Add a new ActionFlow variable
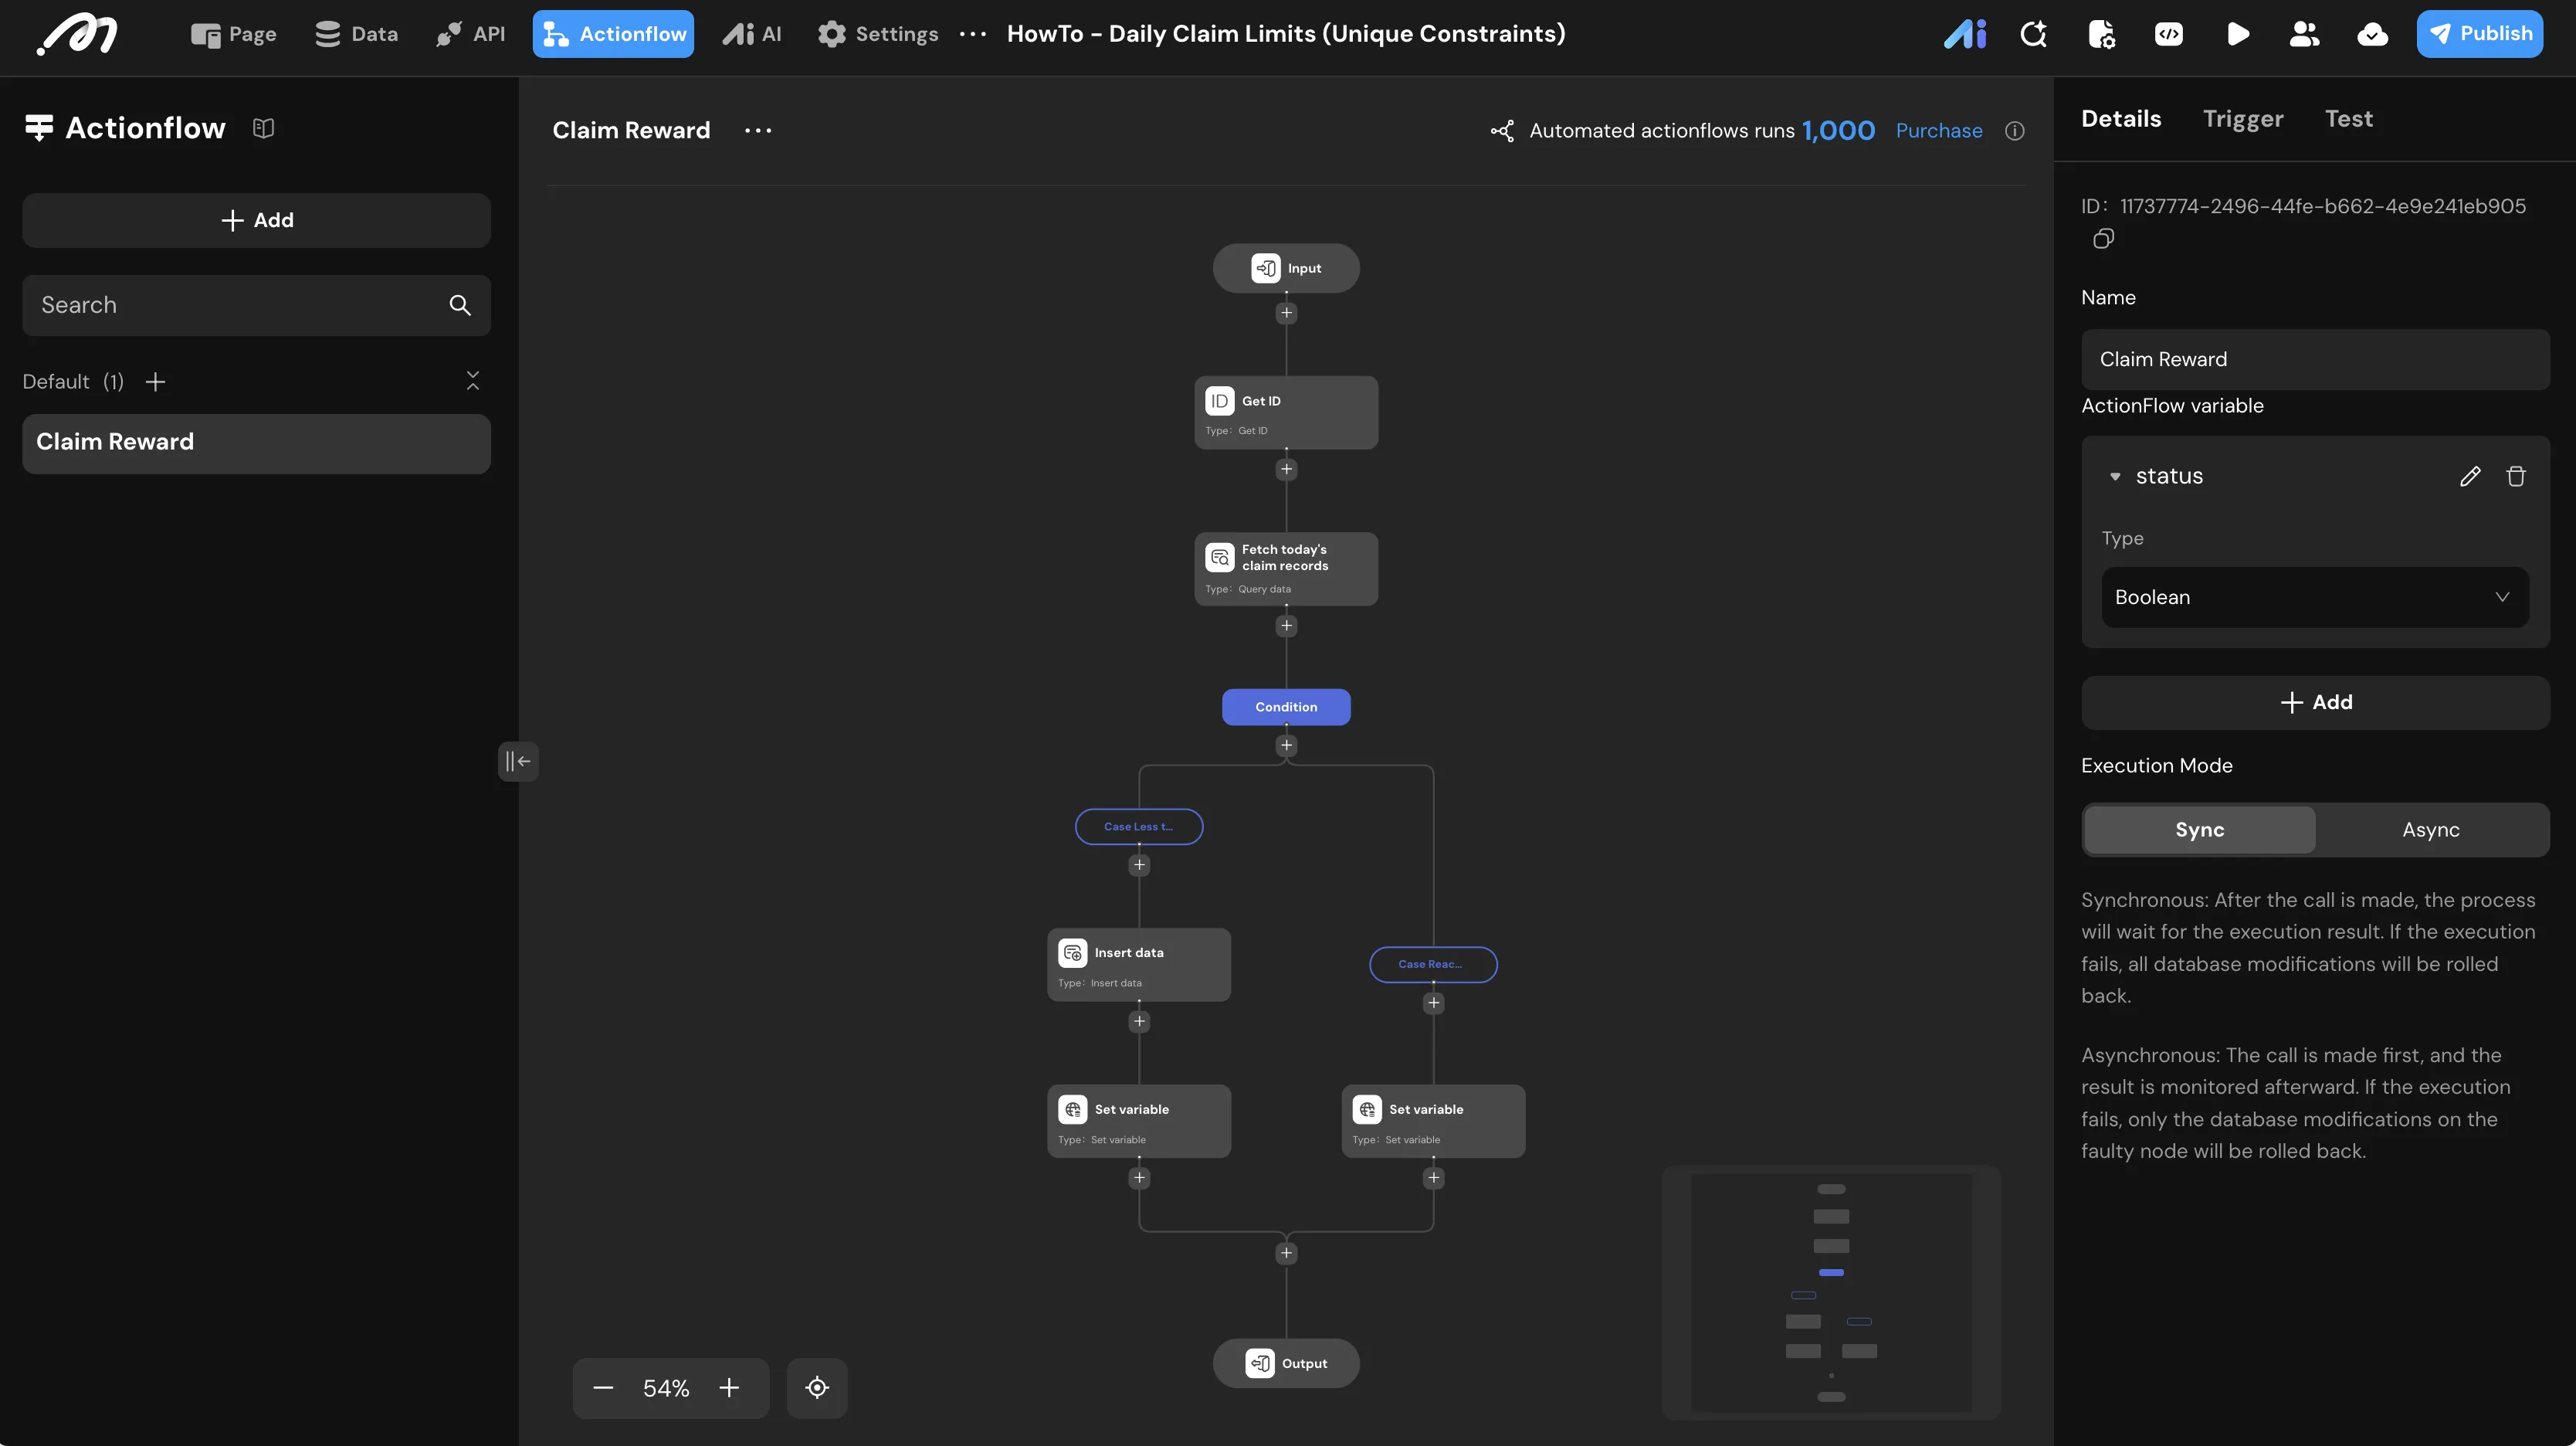 pos(2315,703)
